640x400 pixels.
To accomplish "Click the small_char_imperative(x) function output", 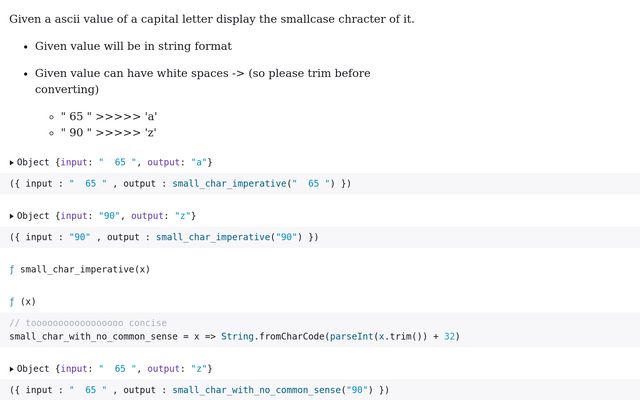I will (84, 269).
